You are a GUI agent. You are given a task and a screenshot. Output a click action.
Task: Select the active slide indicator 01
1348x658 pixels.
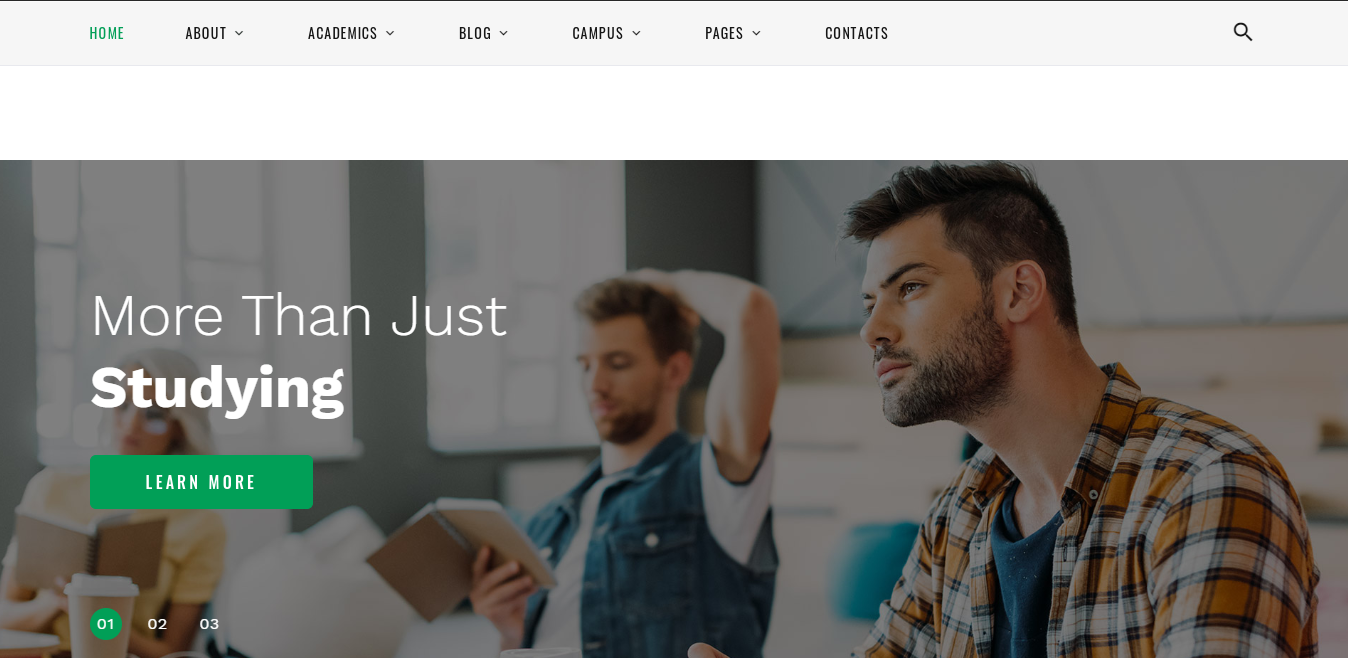pyautogui.click(x=106, y=624)
